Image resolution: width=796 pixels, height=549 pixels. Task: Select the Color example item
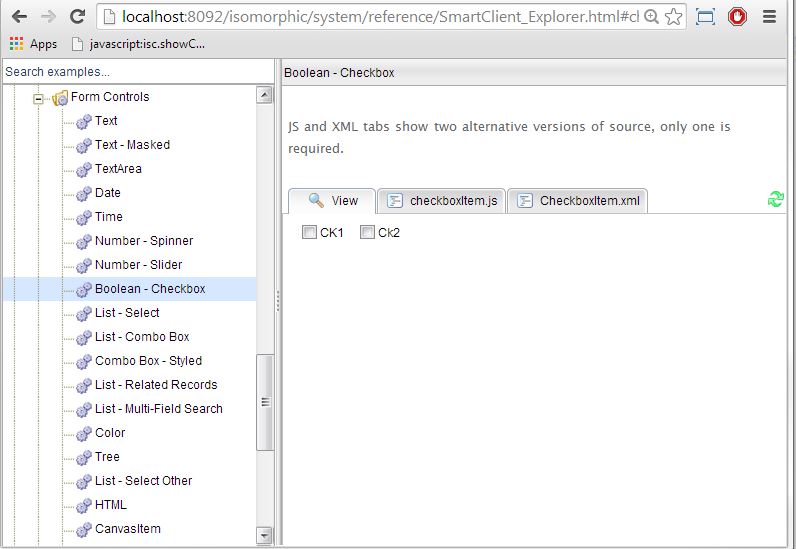coord(110,433)
